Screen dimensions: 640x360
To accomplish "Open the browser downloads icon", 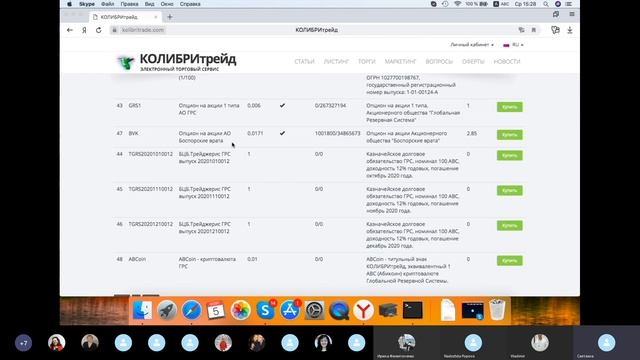I will [570, 30].
